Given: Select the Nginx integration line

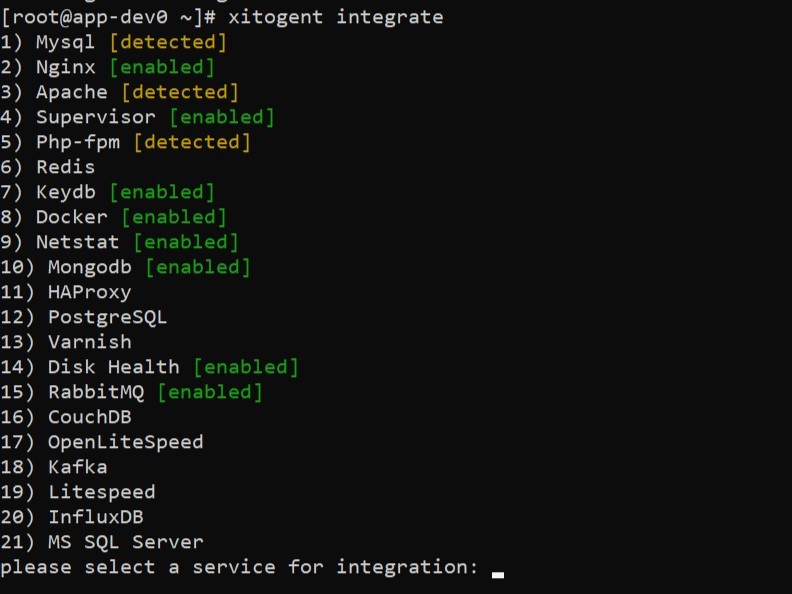Looking at the screenshot, I should (x=66, y=67).
